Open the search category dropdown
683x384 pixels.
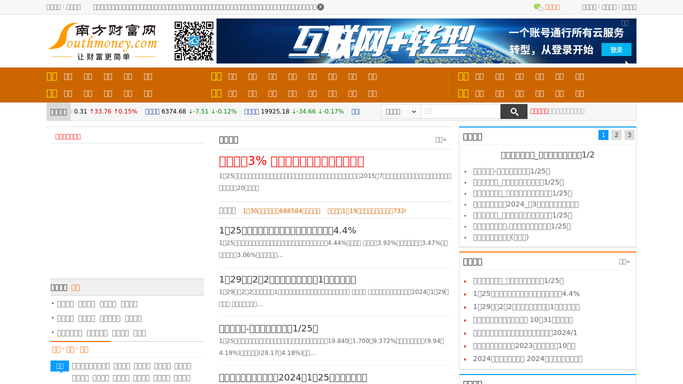(x=401, y=111)
